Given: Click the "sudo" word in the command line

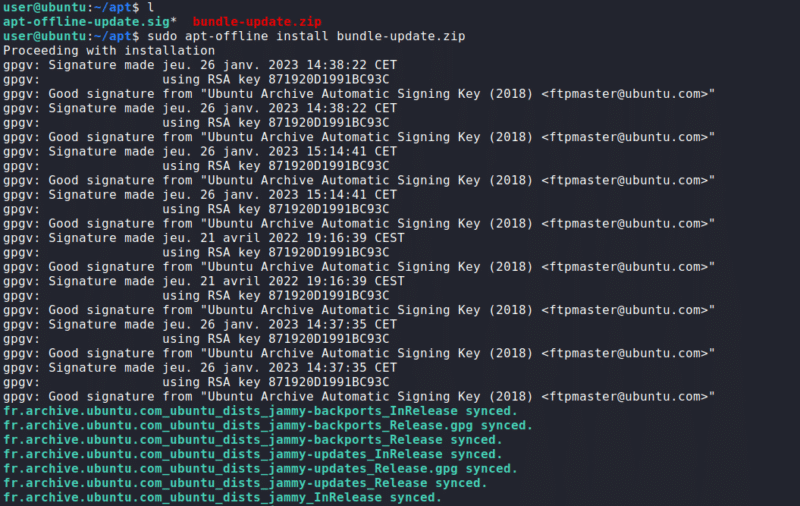Looking at the screenshot, I should (162, 36).
